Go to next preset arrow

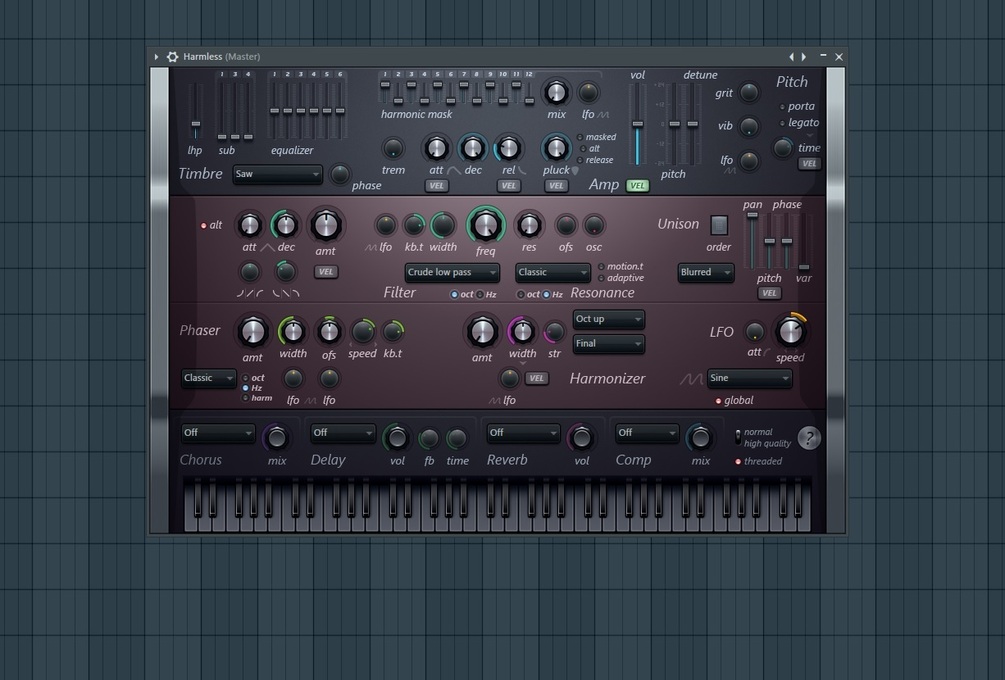click(x=804, y=56)
